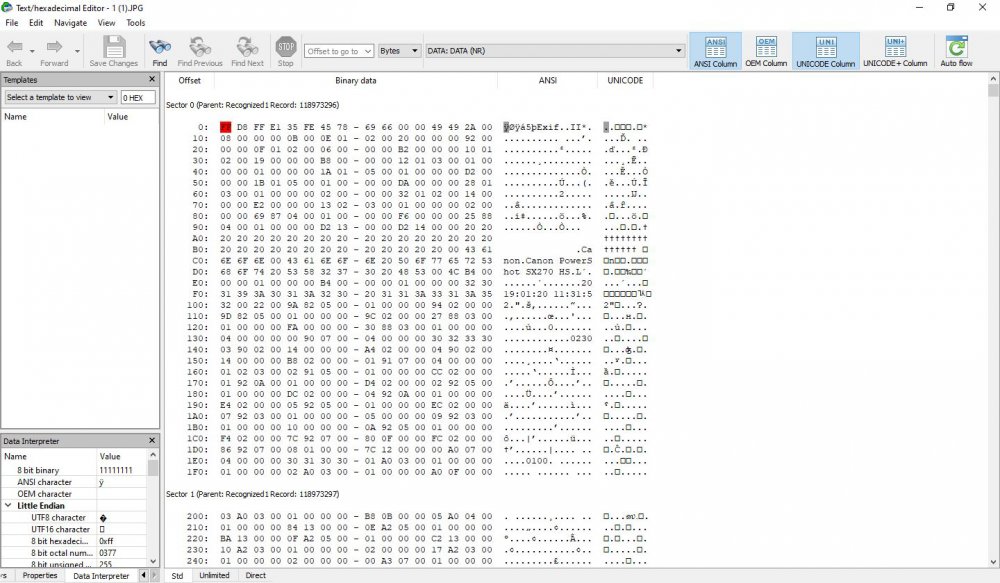Click the 0 HEX offset field
The height and width of the screenshot is (583, 1000).
click(138, 98)
